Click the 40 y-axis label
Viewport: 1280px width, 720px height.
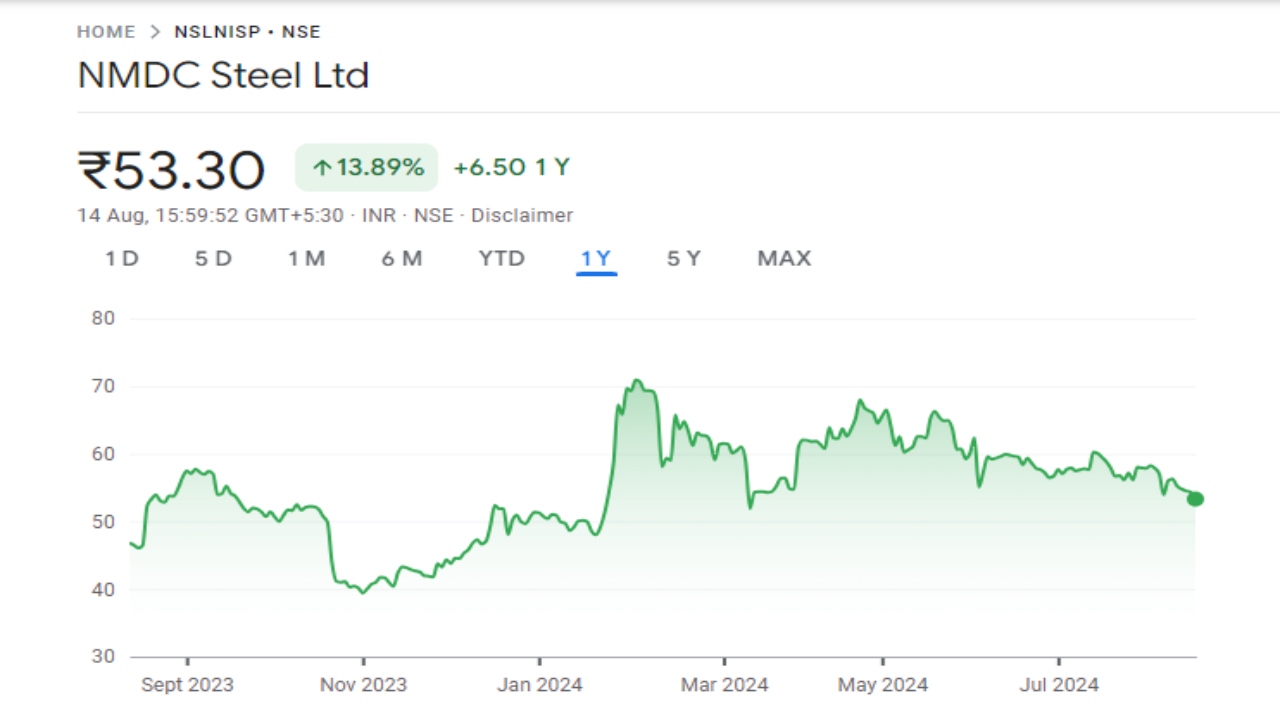pyautogui.click(x=104, y=590)
